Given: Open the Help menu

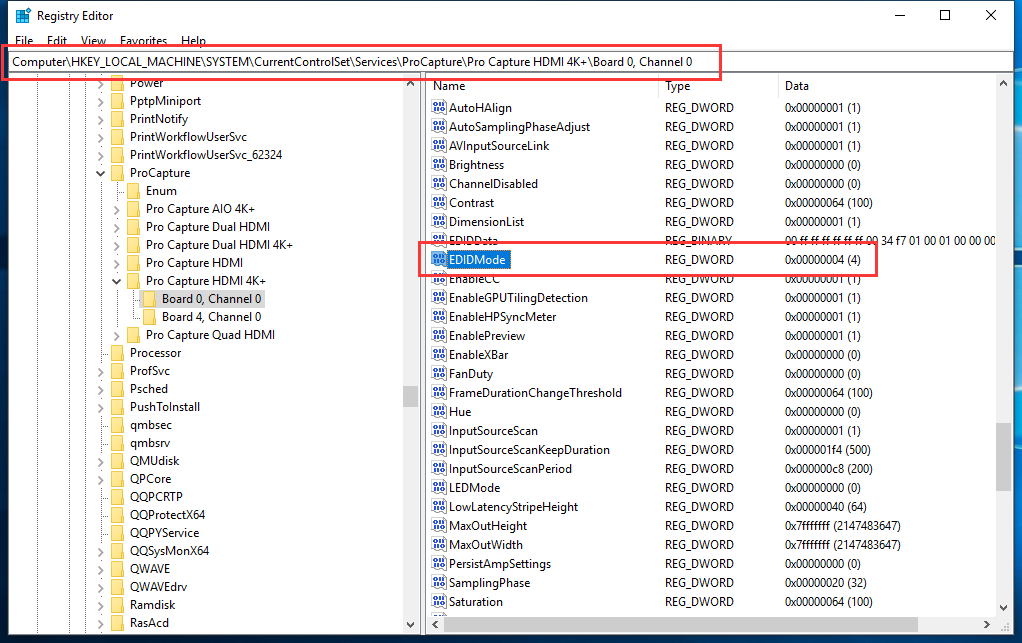Looking at the screenshot, I should pos(194,40).
